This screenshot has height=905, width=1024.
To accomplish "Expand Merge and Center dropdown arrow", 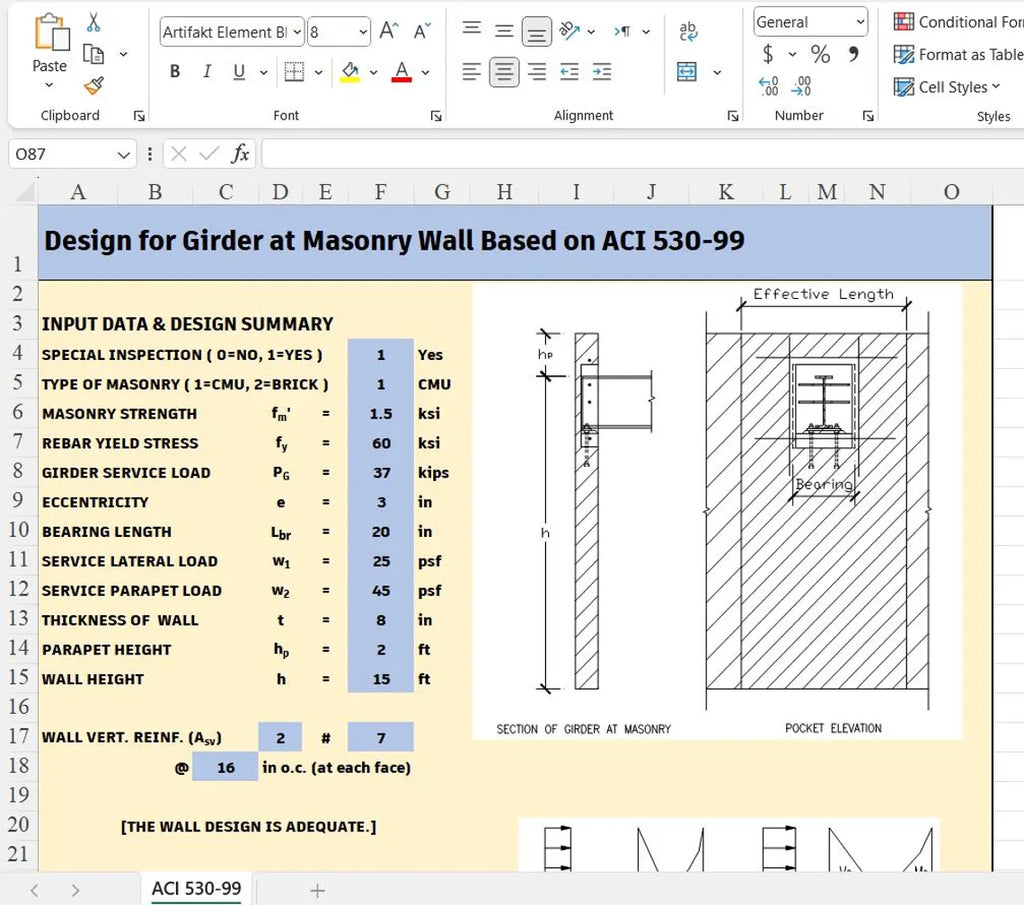I will tap(717, 72).
